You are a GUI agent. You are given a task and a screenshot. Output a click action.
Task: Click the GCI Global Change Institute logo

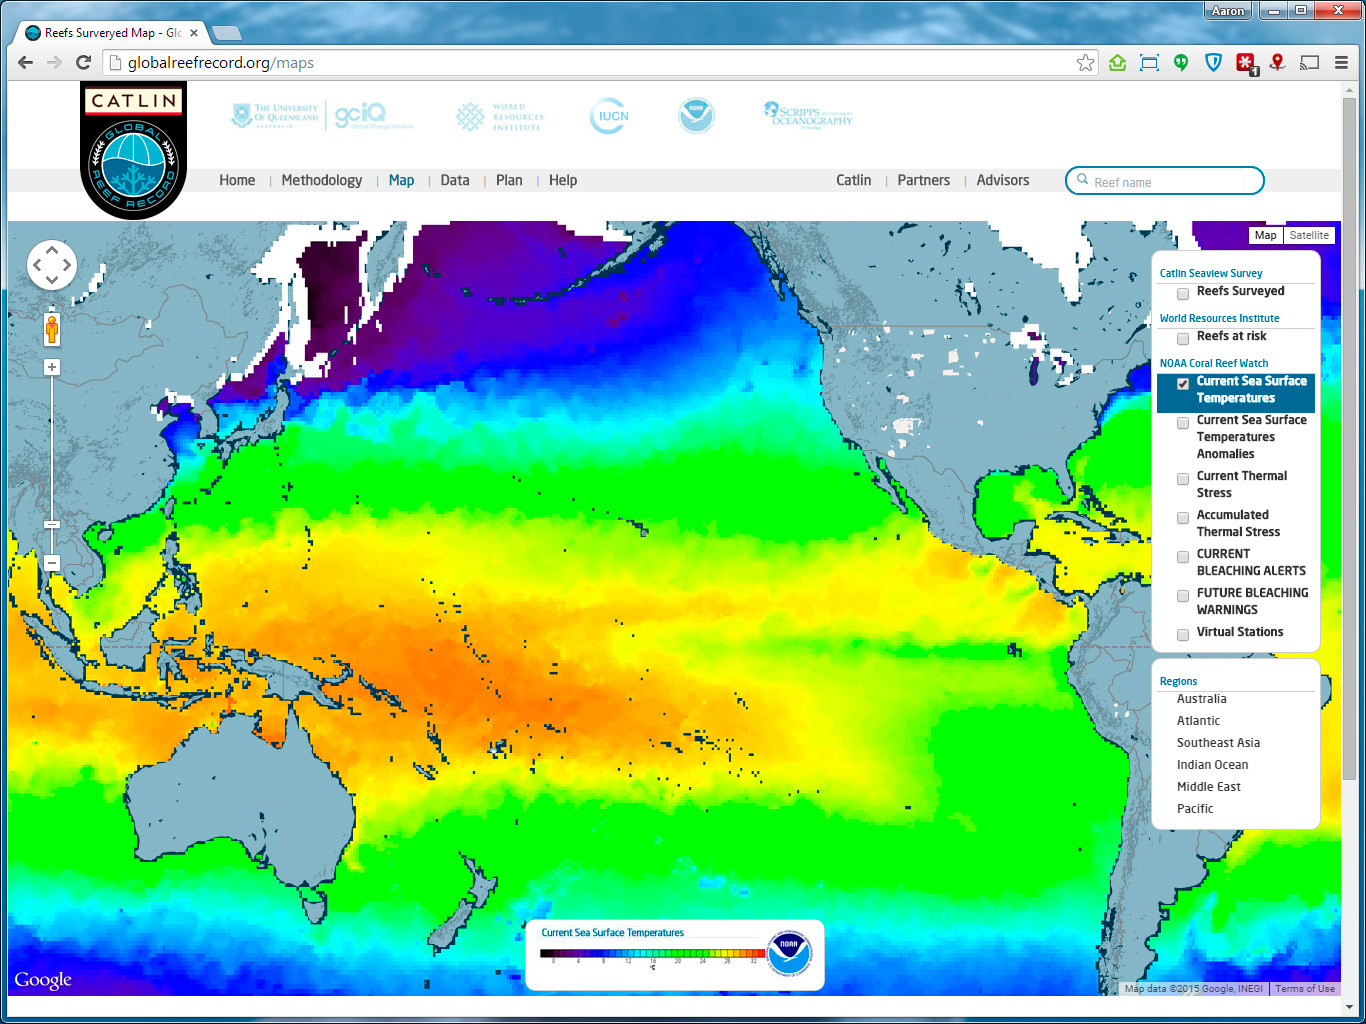tap(372, 116)
